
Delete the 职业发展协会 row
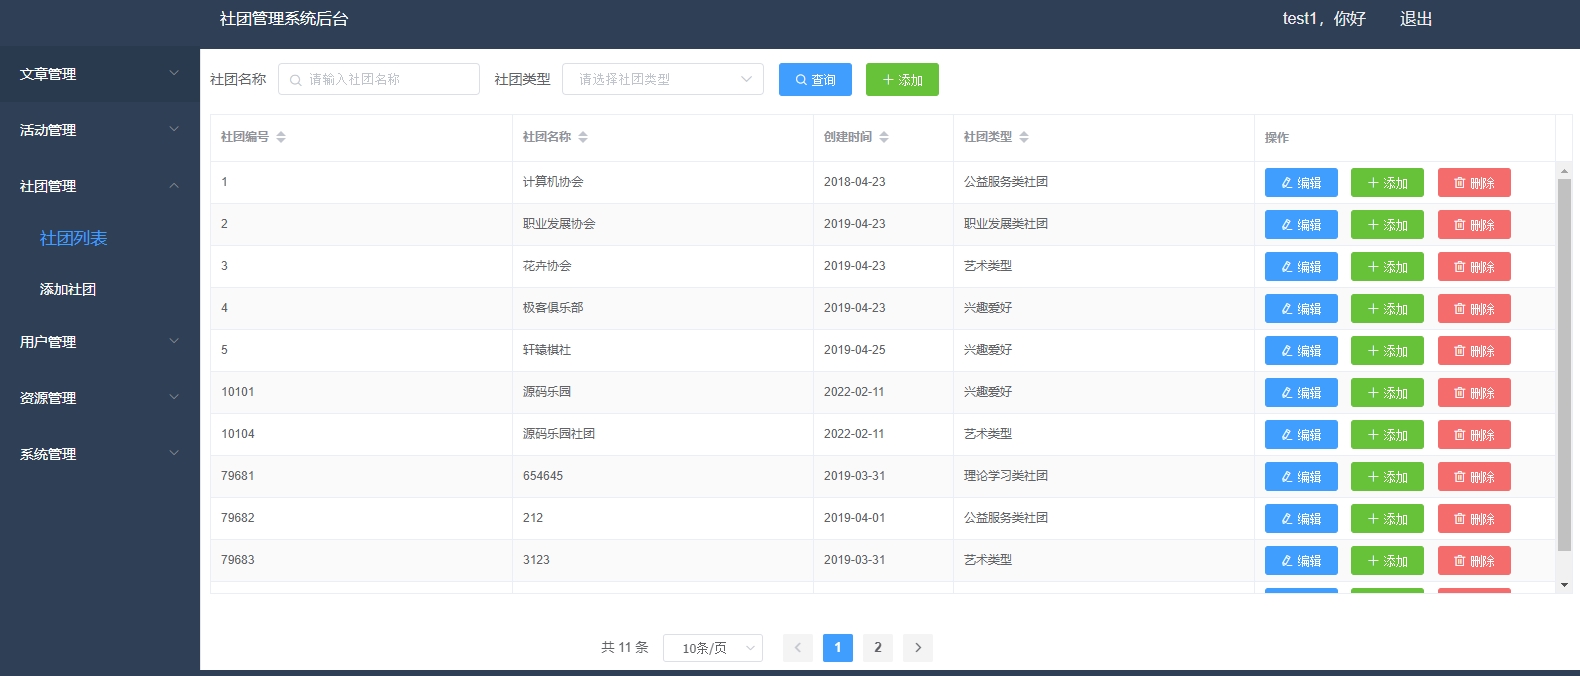click(1474, 225)
